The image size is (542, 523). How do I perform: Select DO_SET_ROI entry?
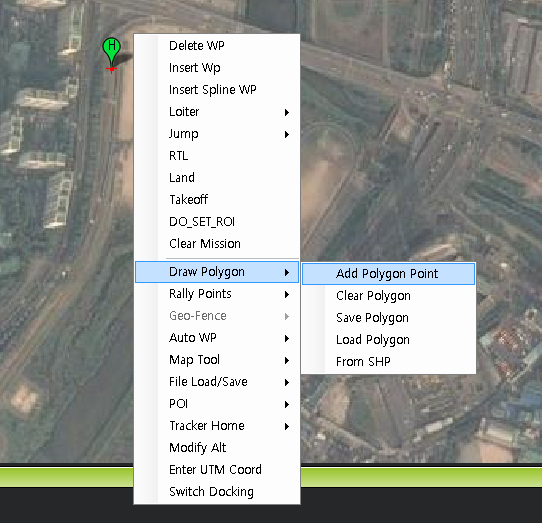tap(217, 222)
